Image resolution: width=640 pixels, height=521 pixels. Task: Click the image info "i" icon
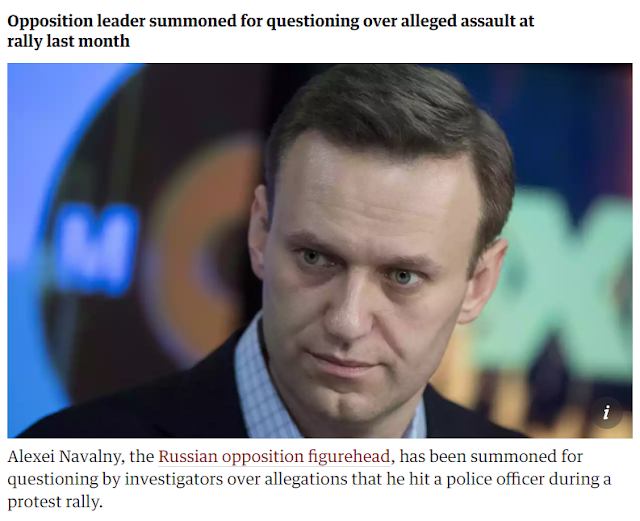pyautogui.click(x=607, y=412)
